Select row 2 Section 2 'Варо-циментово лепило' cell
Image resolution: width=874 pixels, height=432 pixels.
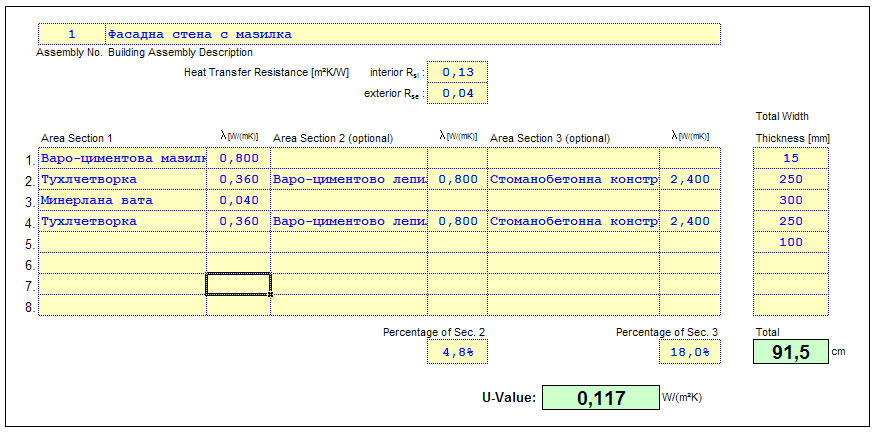tap(349, 180)
